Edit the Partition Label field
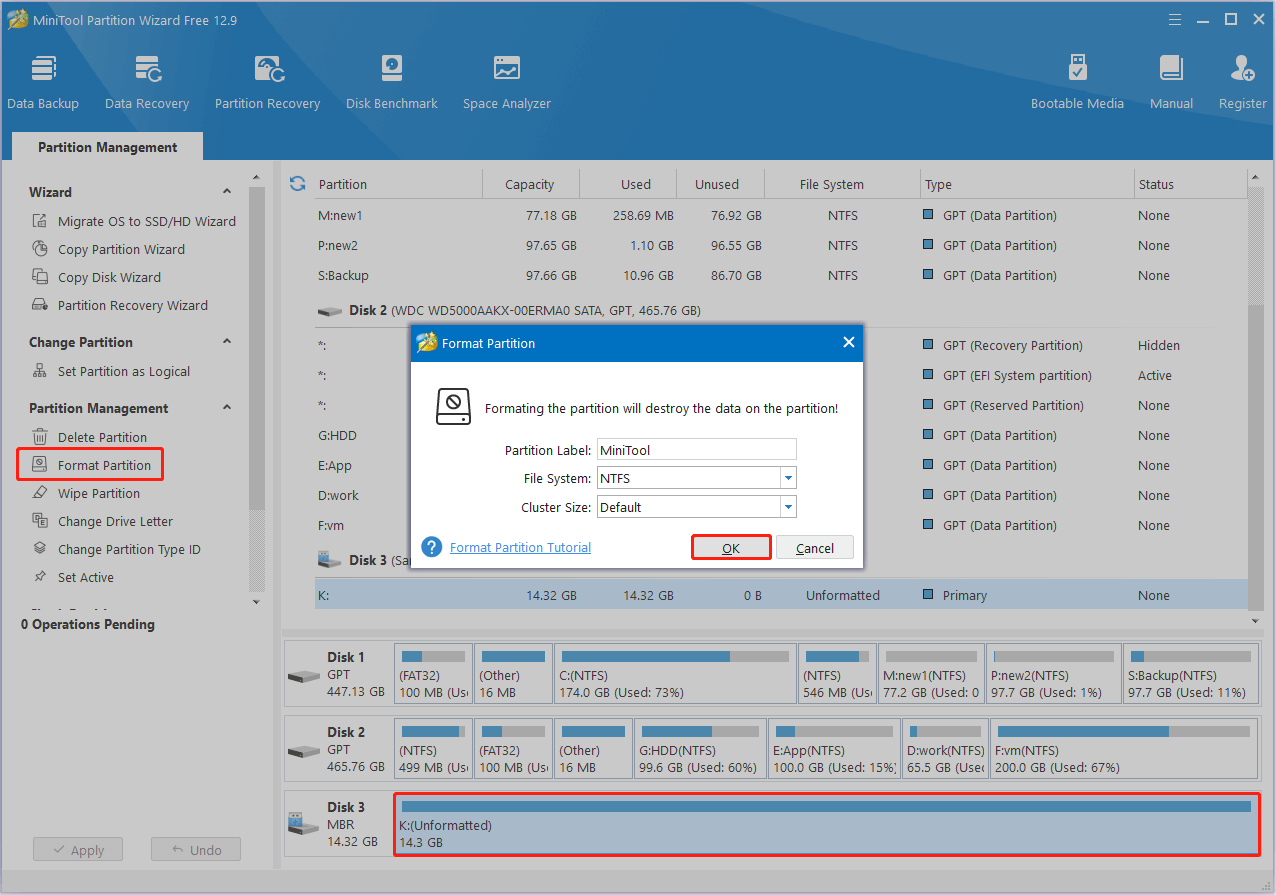This screenshot has height=895, width=1276. (696, 449)
